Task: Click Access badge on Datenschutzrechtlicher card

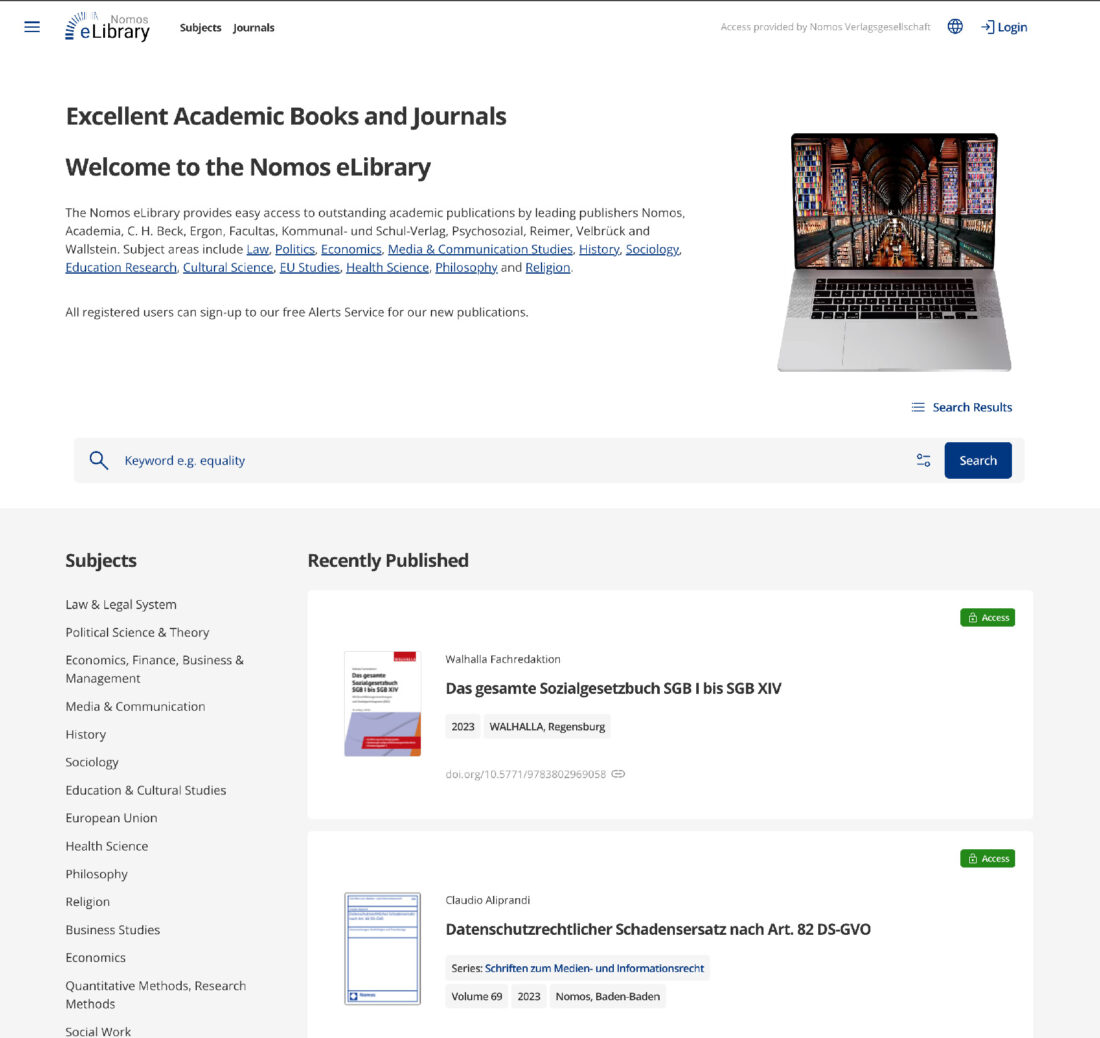Action: [x=987, y=858]
